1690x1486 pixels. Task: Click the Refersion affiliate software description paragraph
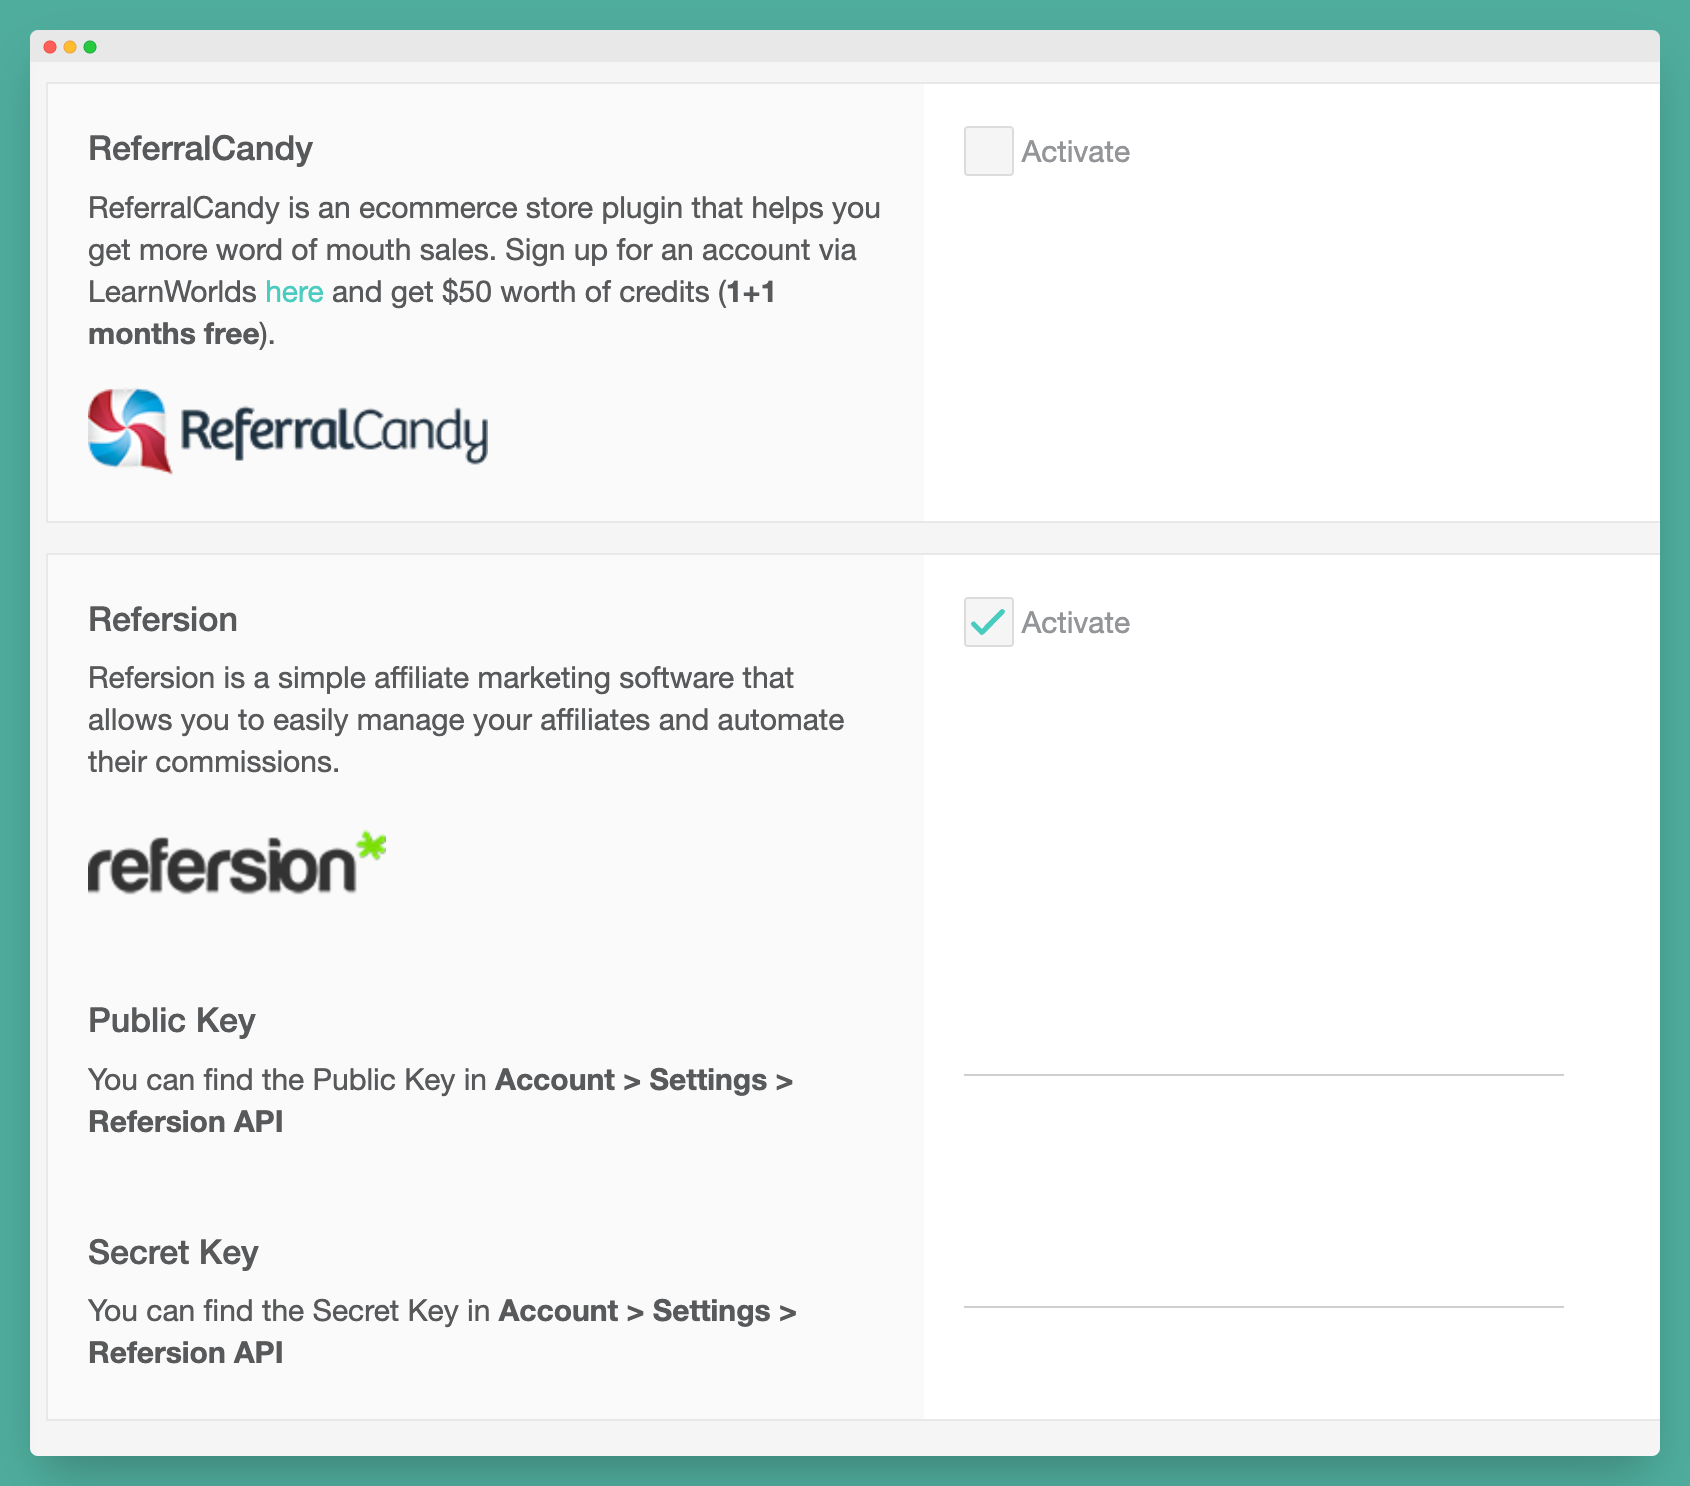[x=466, y=720]
